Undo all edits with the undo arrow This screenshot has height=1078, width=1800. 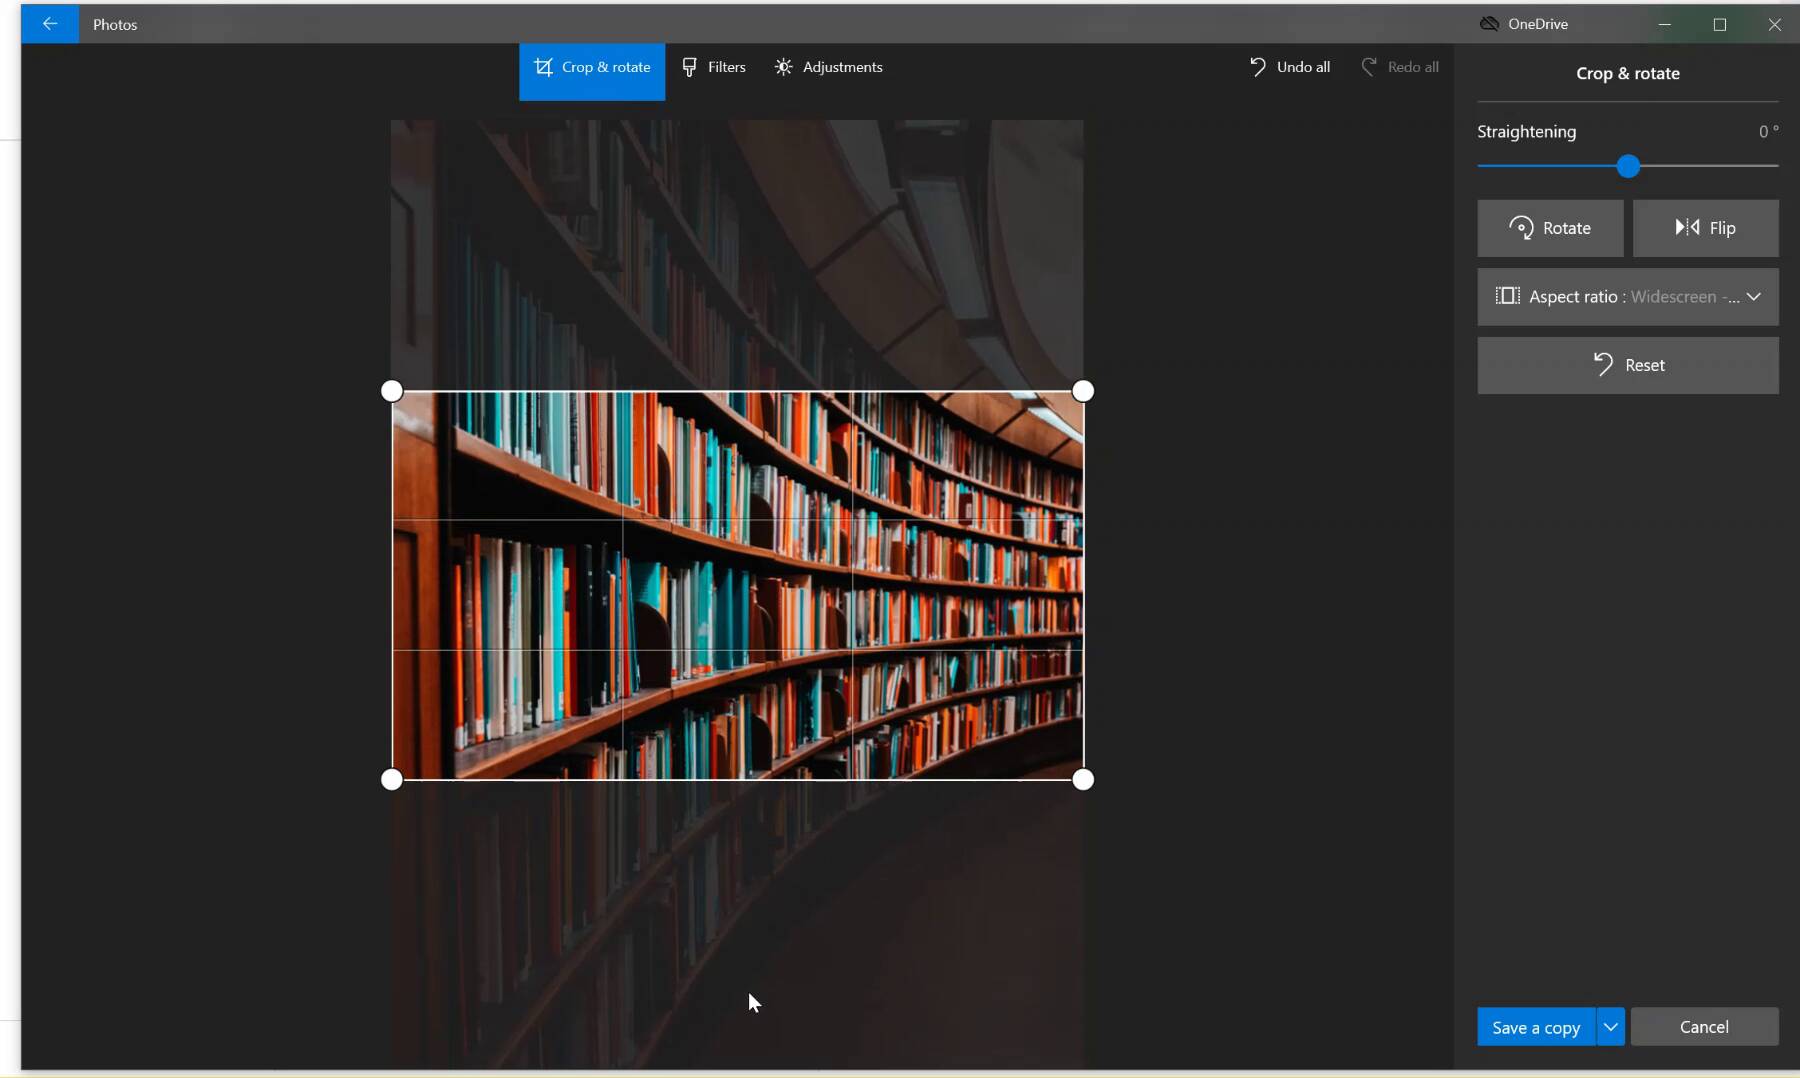click(x=1259, y=66)
